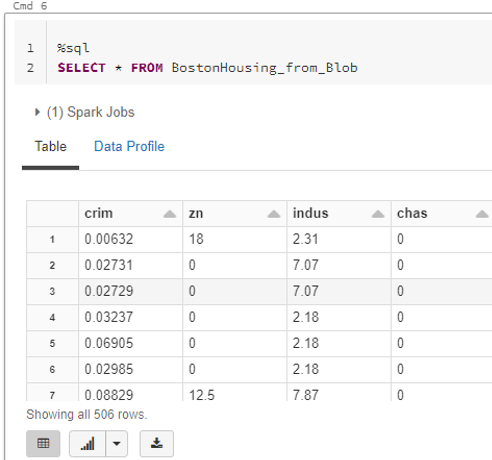
Task: Open the Data Profile tab
Action: pos(129,146)
